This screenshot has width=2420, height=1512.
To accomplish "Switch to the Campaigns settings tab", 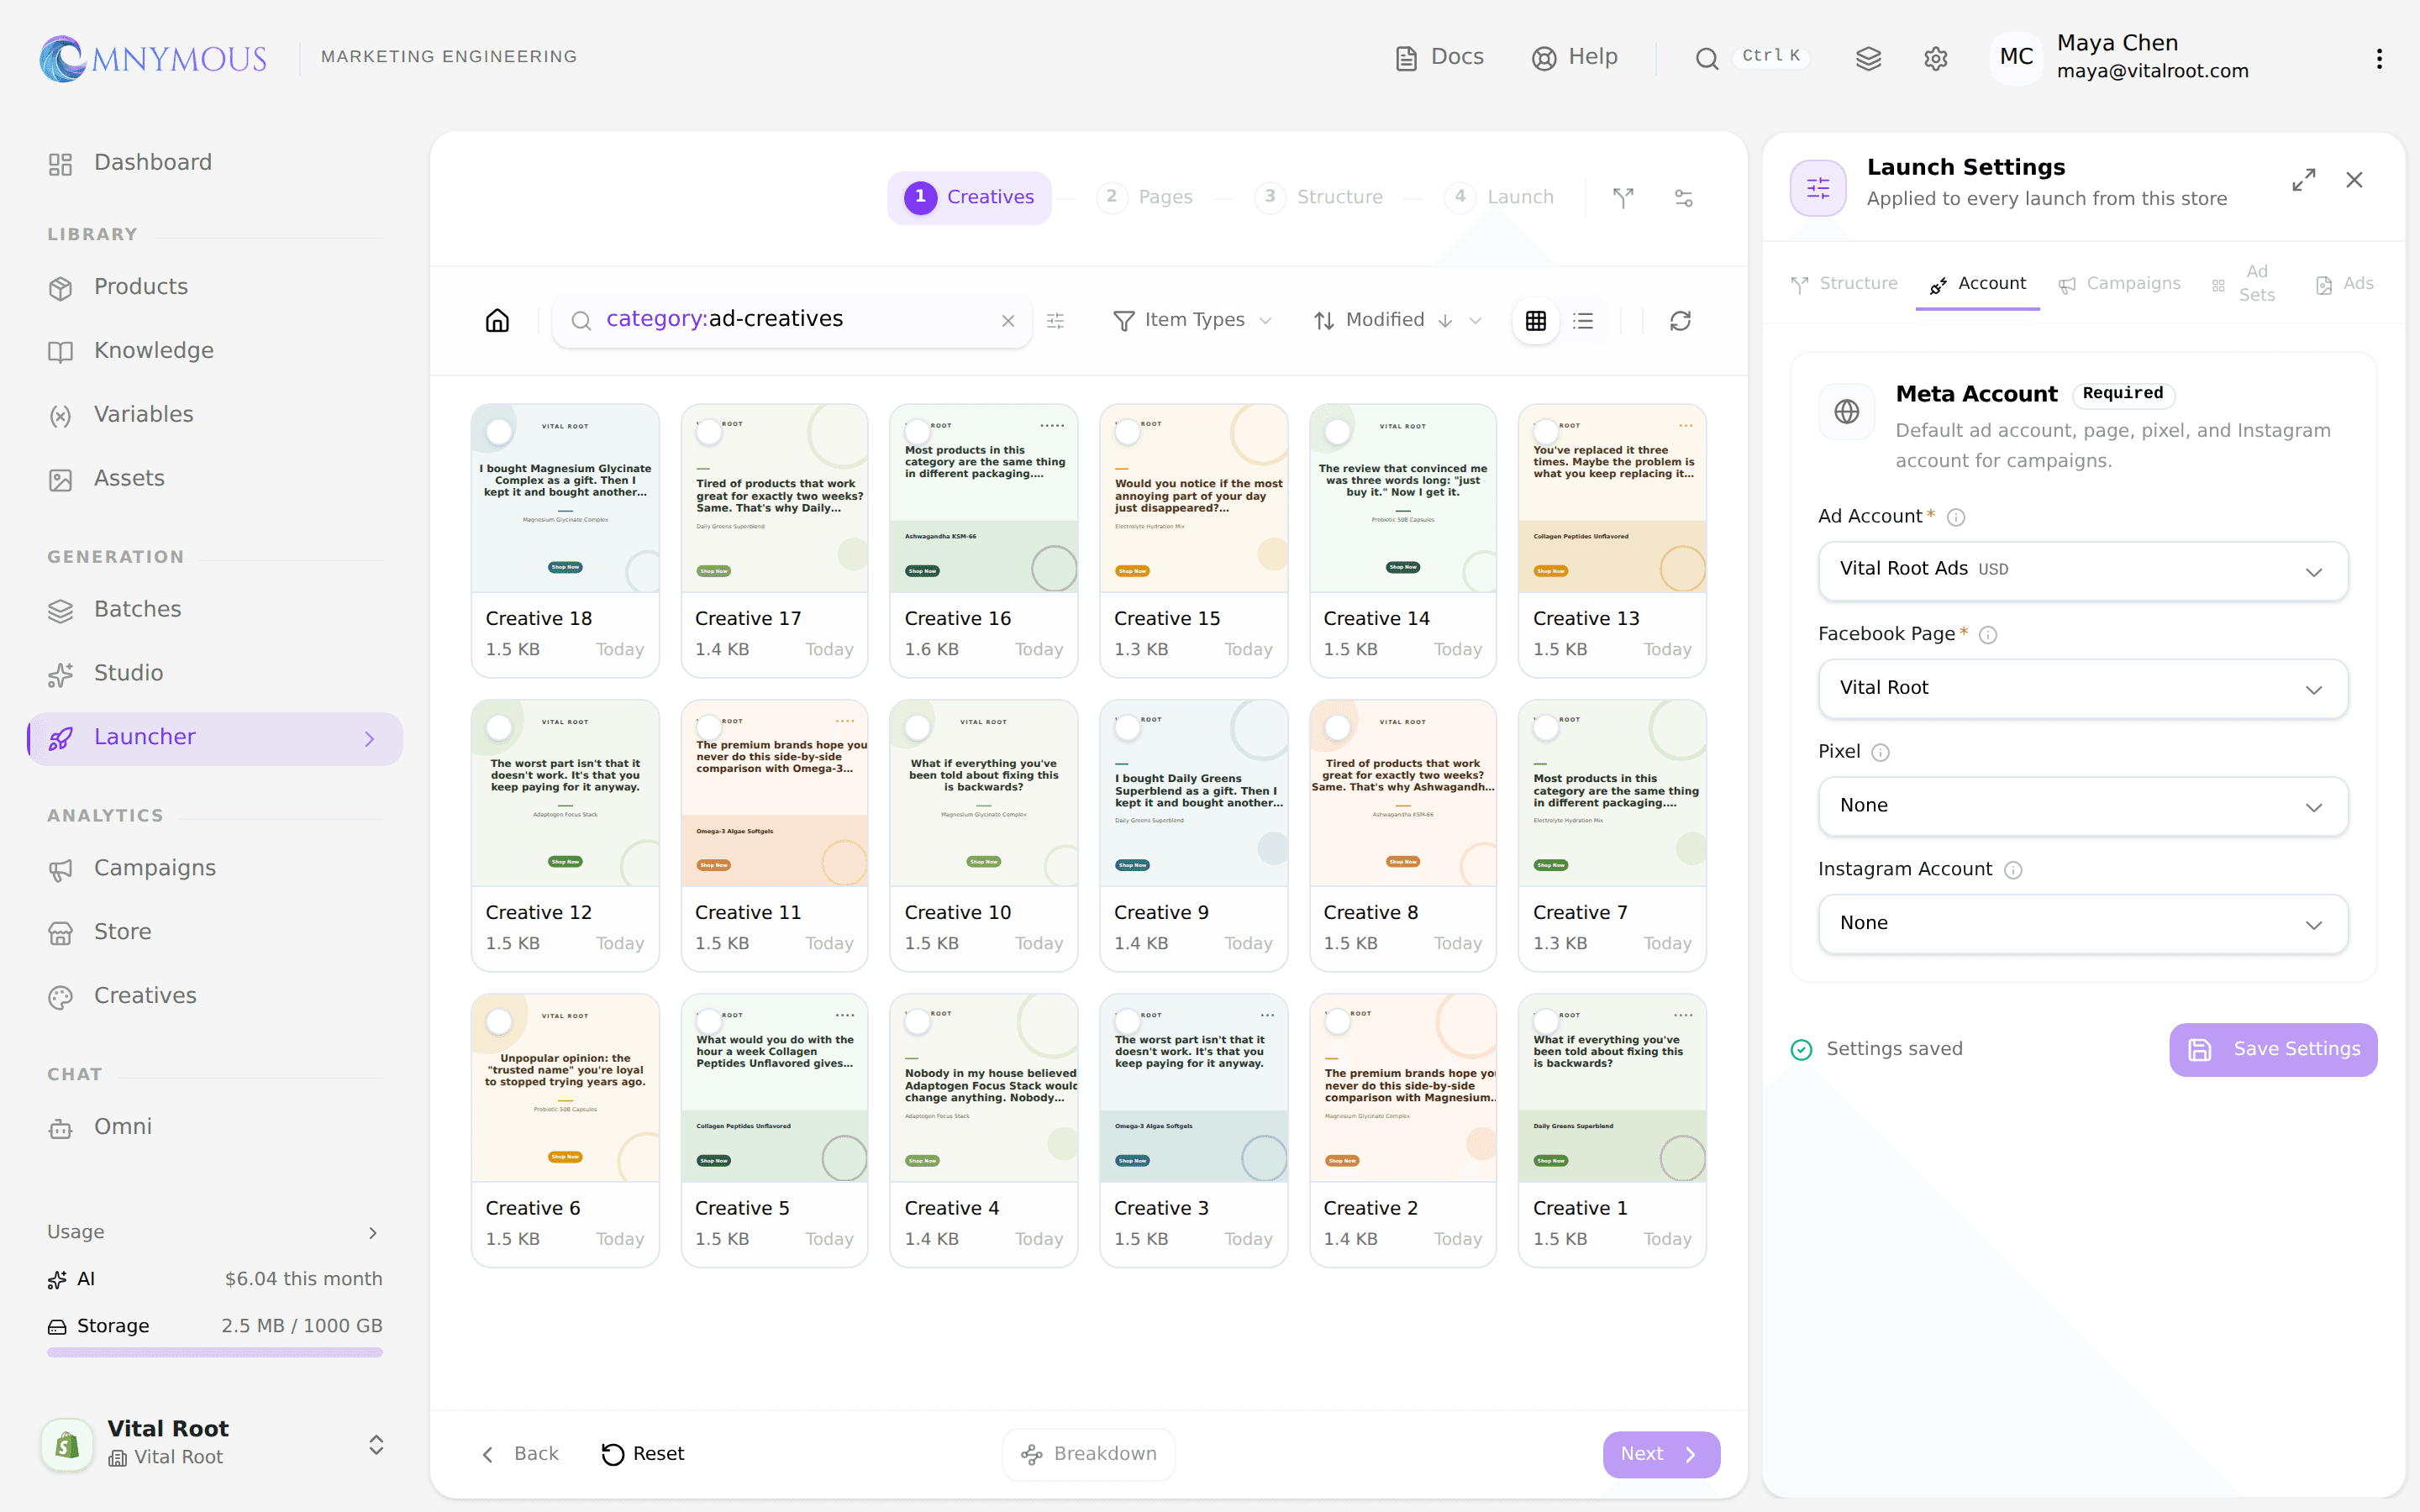I will point(2119,284).
